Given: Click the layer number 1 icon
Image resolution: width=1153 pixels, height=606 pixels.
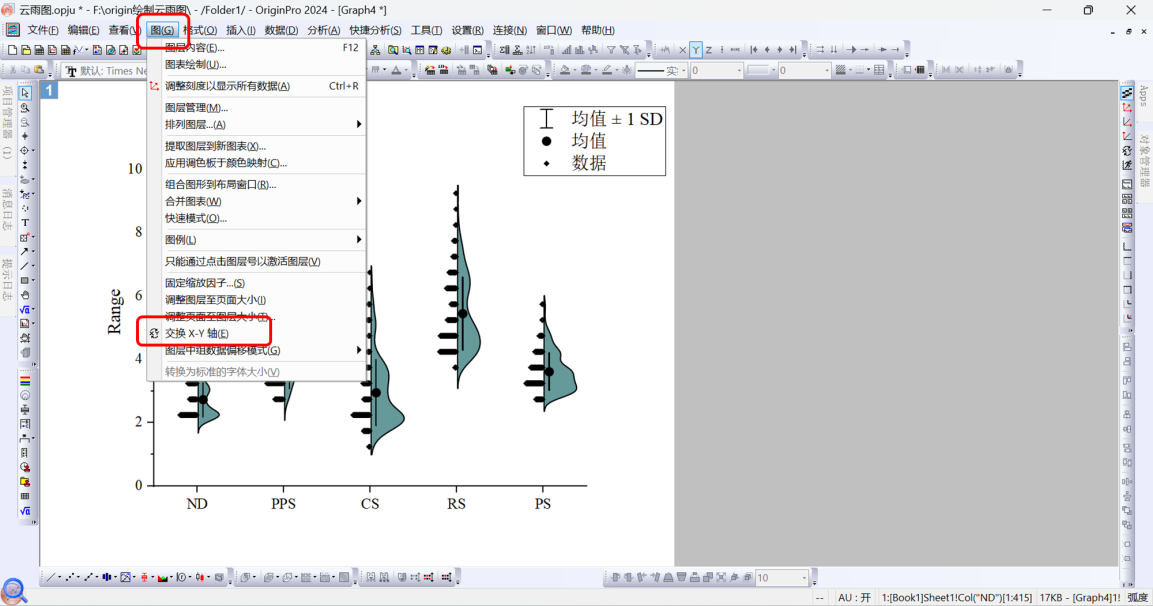Looking at the screenshot, I should tap(49, 90).
